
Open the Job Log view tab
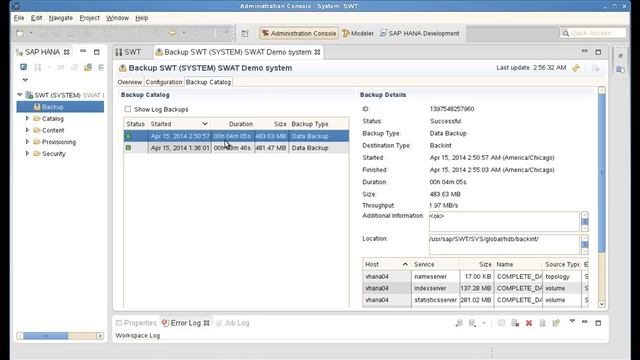point(233,323)
